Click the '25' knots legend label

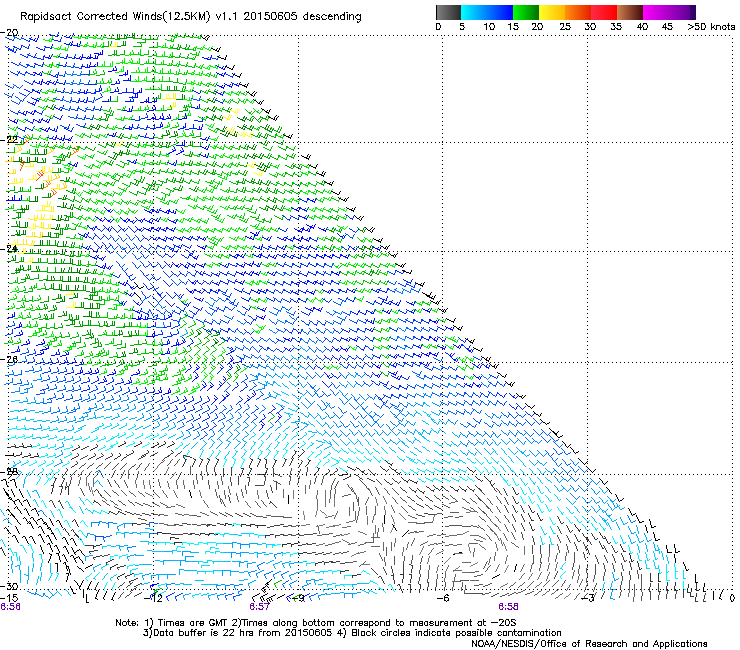[564, 27]
